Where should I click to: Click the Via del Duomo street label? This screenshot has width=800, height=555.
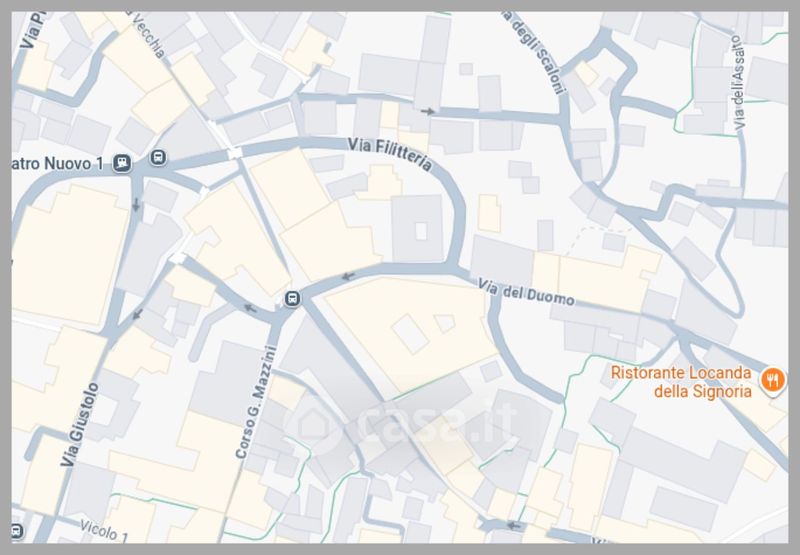526,292
